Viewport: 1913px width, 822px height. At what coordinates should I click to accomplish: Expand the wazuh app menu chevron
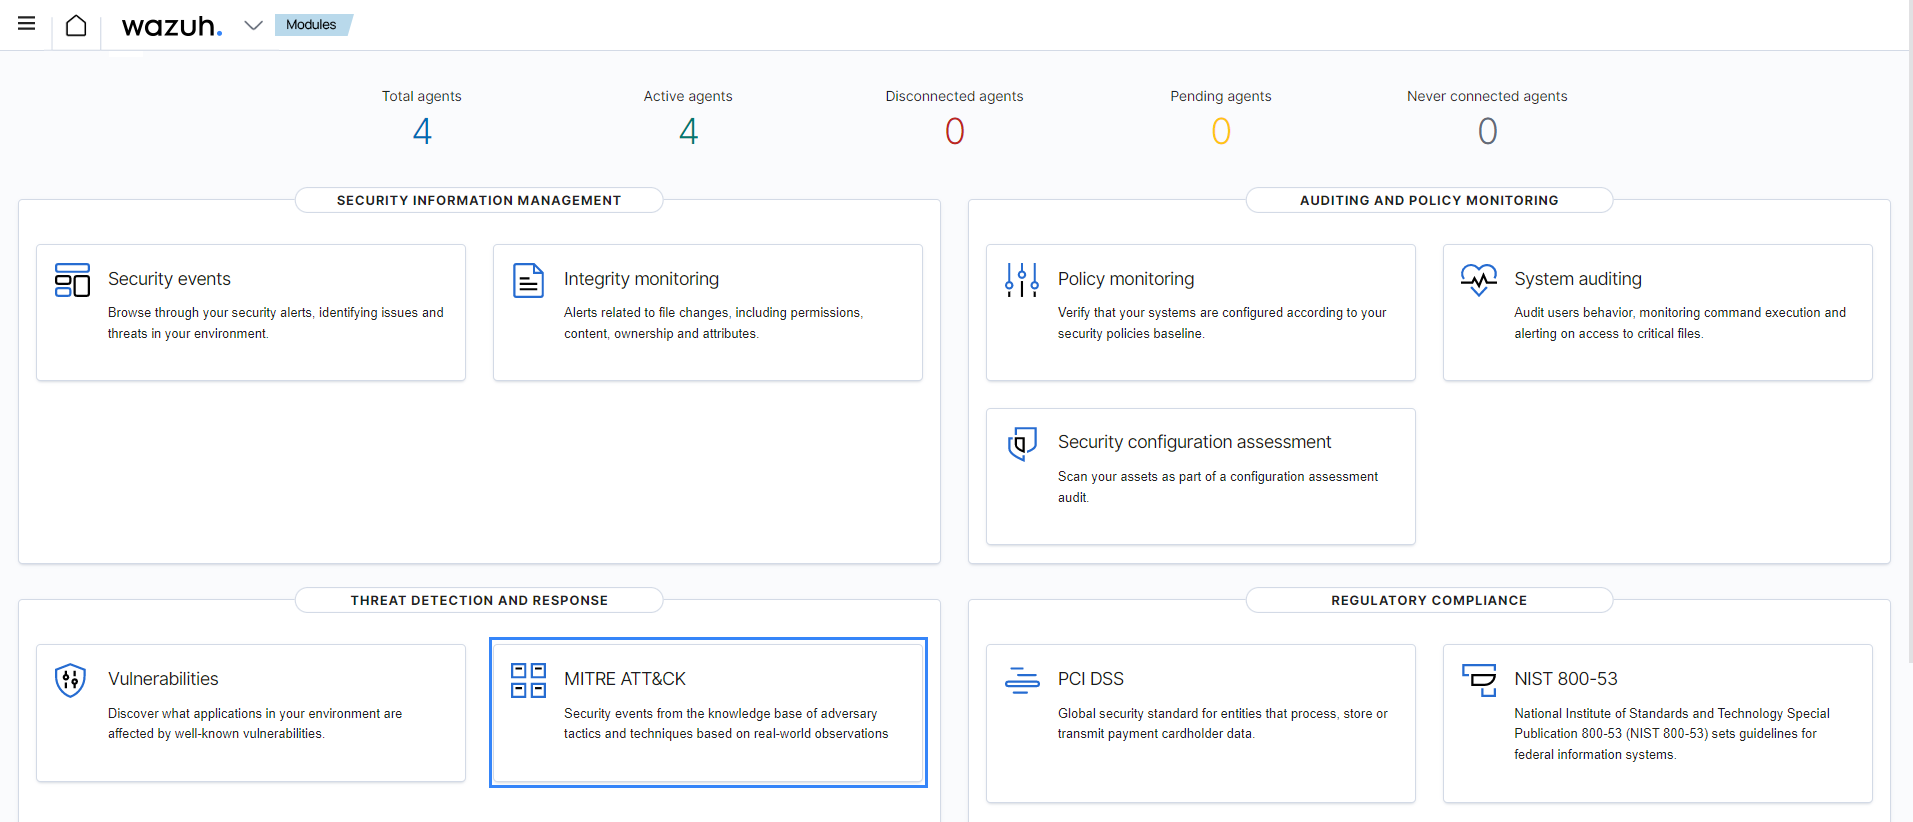253,25
